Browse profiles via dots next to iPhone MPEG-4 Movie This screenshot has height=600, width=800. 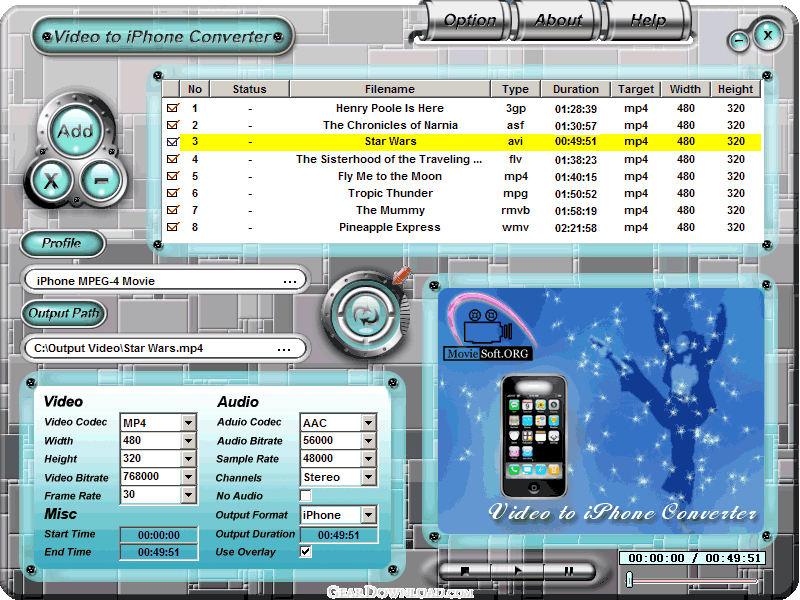pyautogui.click(x=290, y=281)
